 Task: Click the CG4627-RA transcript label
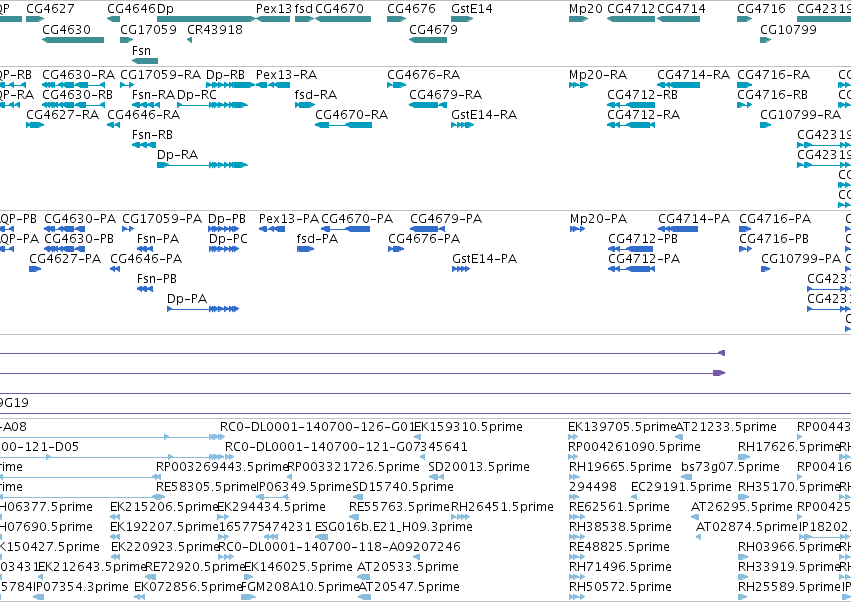pyautogui.click(x=63, y=115)
